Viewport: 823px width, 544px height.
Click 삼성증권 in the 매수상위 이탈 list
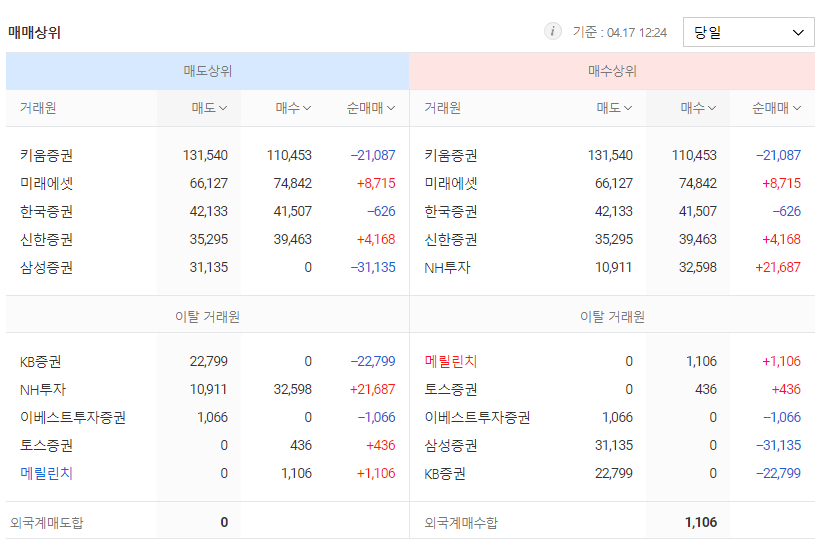click(451, 445)
